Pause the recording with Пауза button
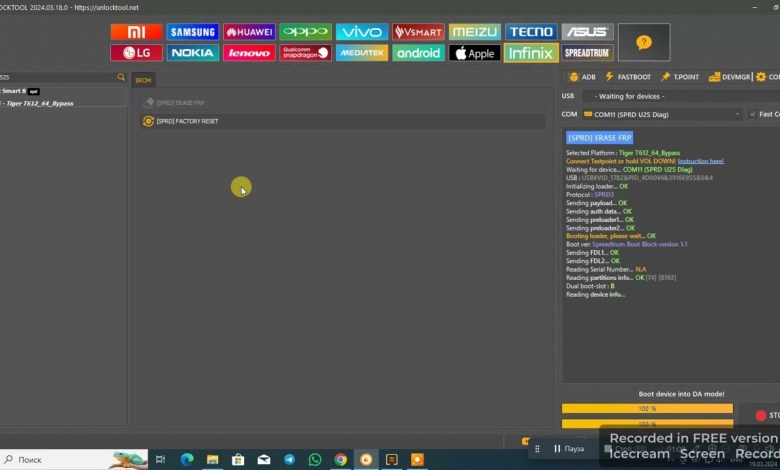This screenshot has height=470, width=780. (569, 449)
